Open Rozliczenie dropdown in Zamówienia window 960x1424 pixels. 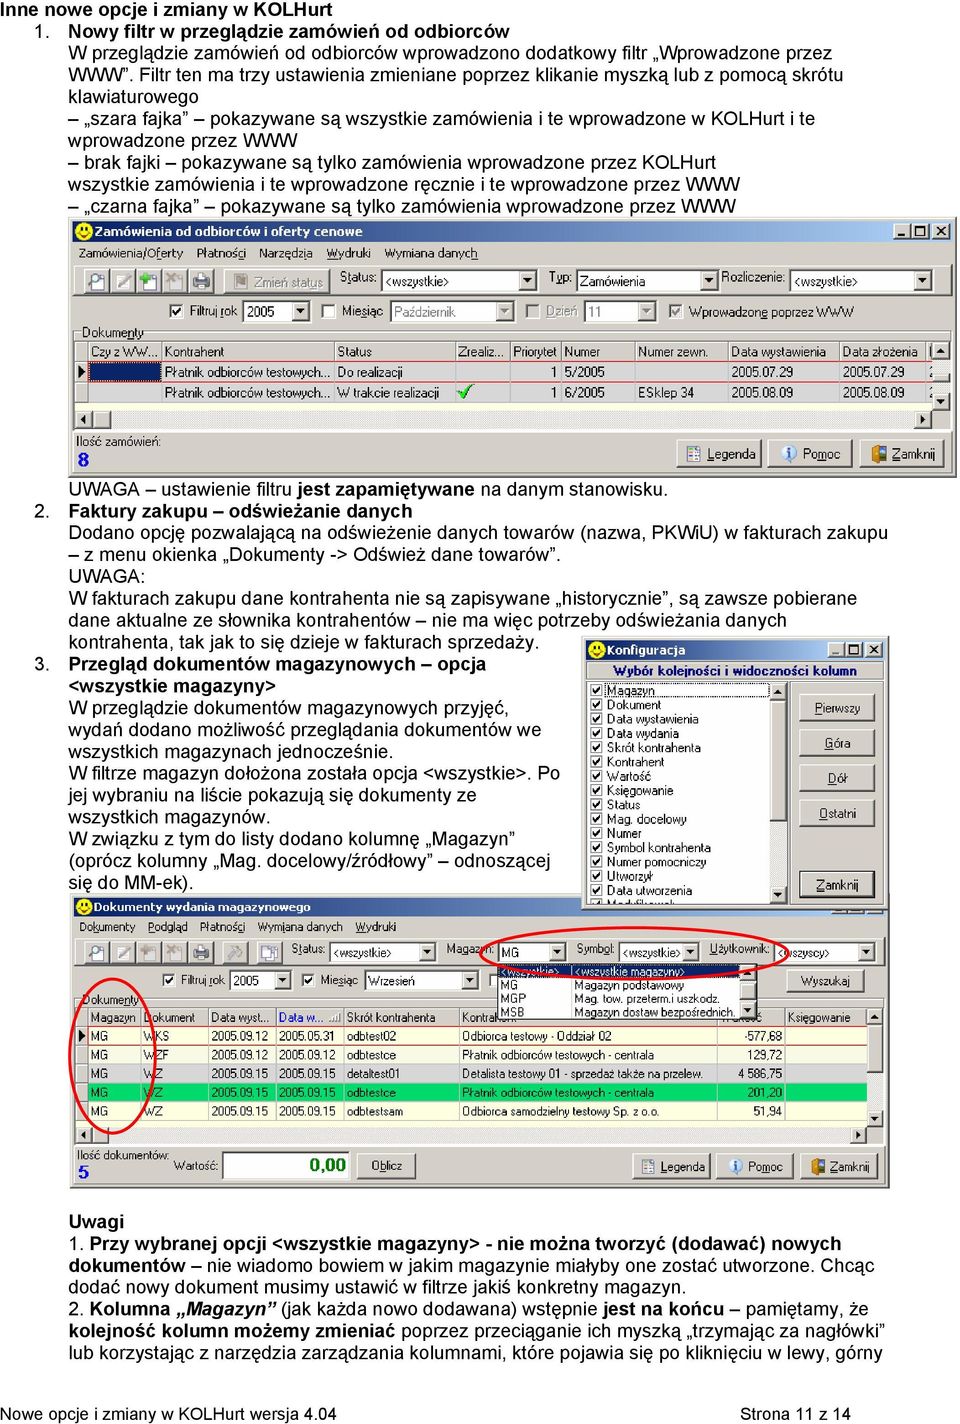[923, 281]
